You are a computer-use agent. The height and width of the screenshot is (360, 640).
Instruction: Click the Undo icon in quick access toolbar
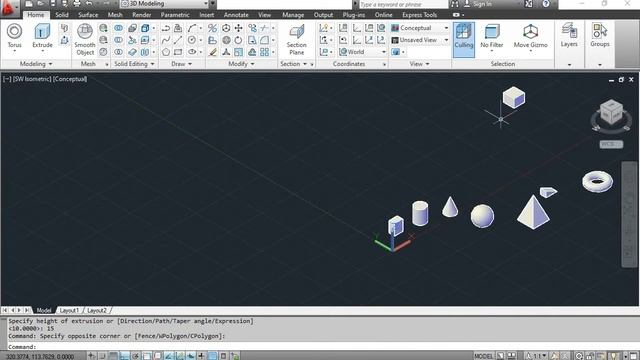pyautogui.click(x=89, y=4)
